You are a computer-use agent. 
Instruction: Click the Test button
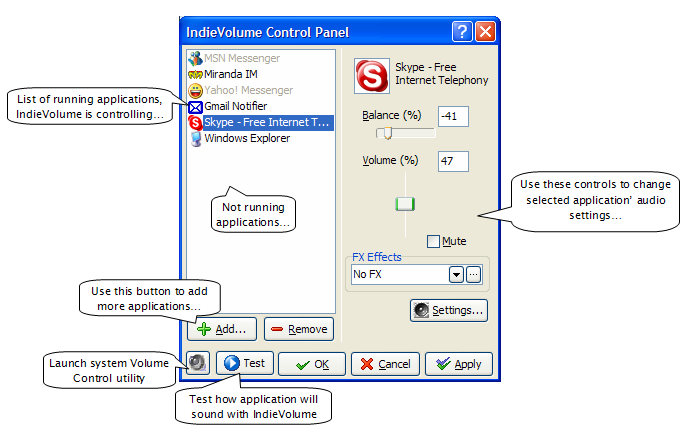point(245,363)
